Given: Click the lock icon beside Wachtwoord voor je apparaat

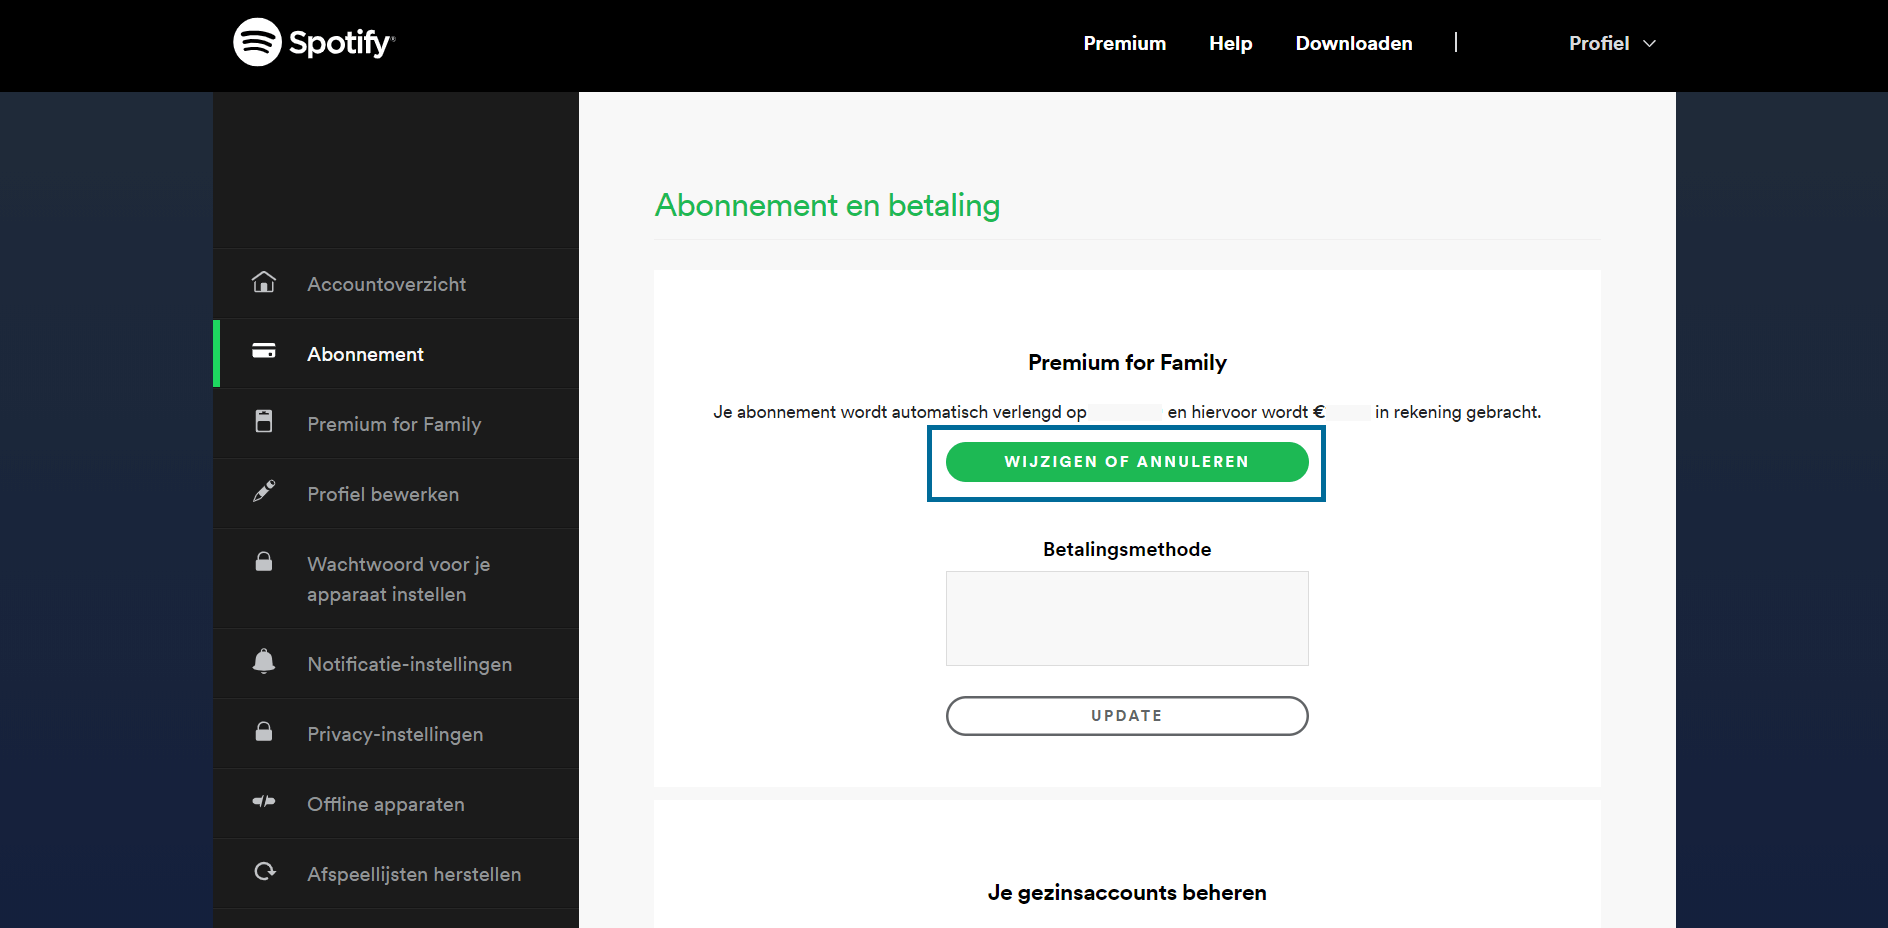Looking at the screenshot, I should [264, 561].
